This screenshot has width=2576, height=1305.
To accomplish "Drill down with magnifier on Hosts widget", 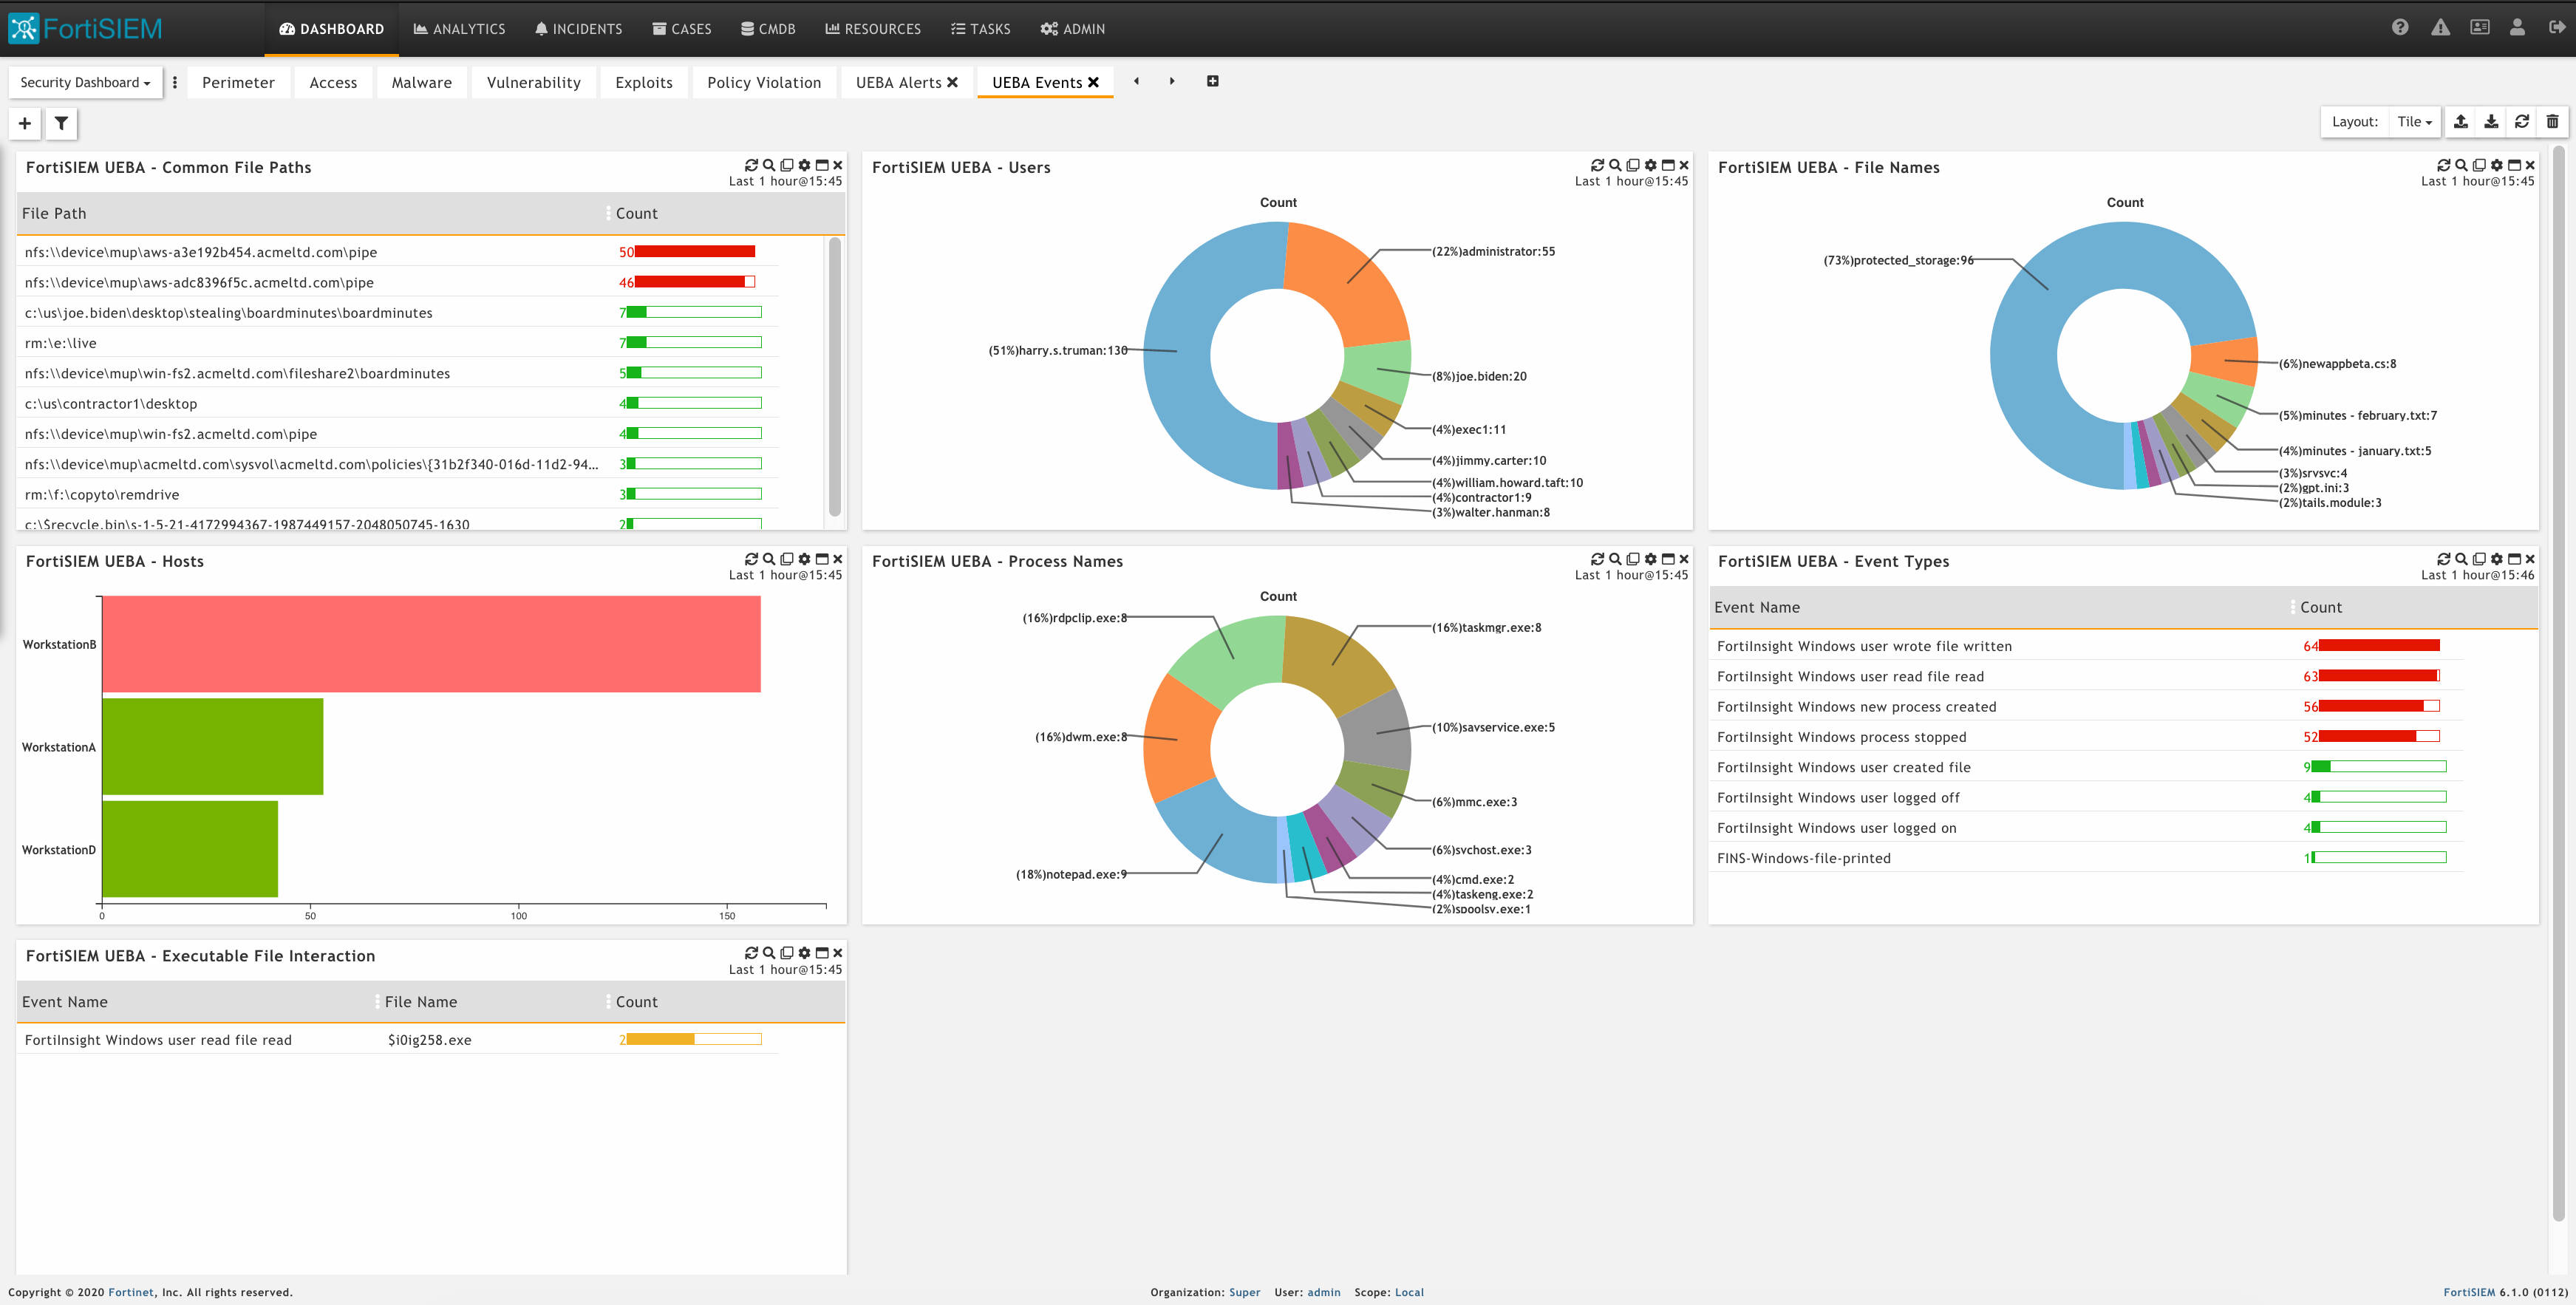I will [x=769, y=559].
